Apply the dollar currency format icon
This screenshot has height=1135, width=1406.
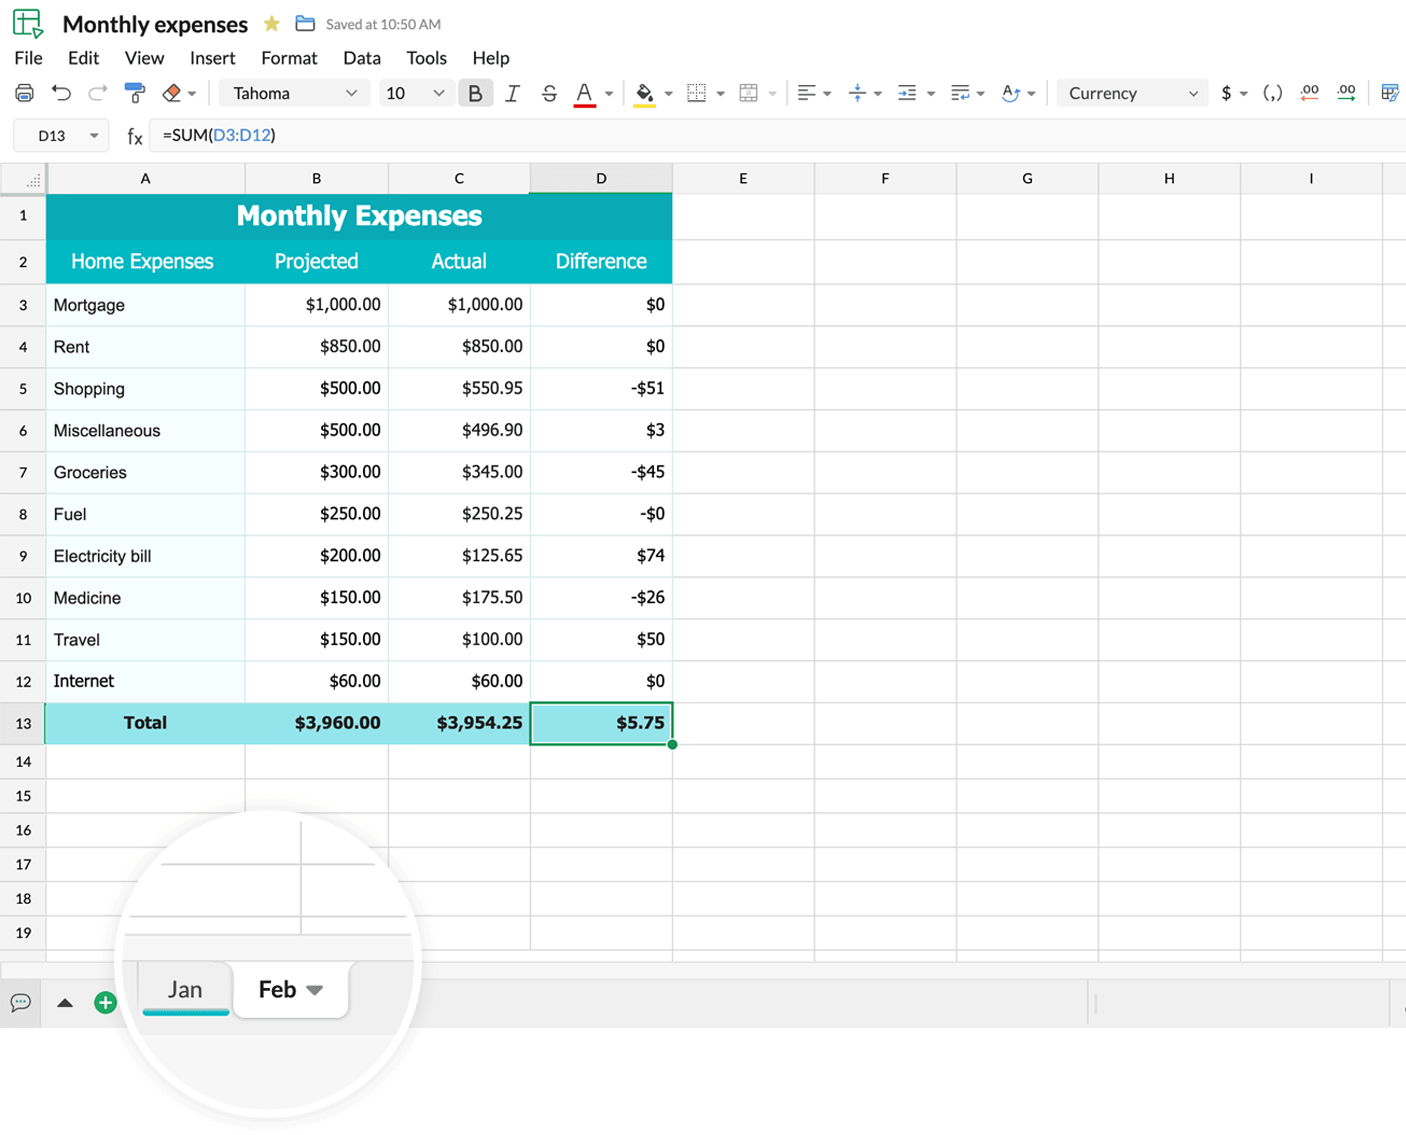point(1228,92)
